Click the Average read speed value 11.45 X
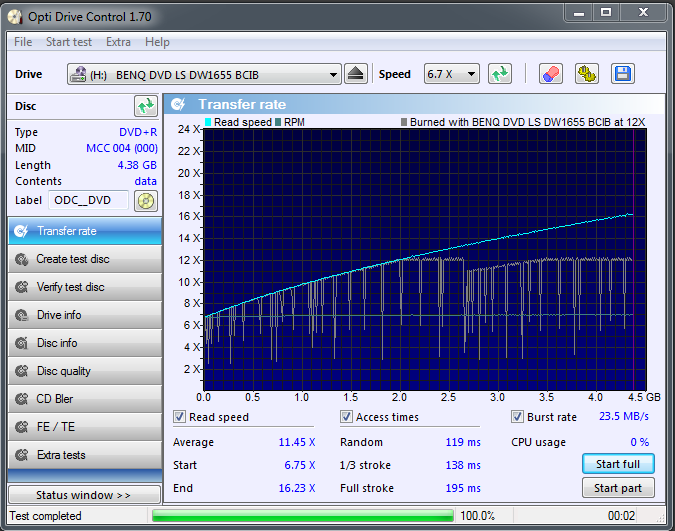 [x=297, y=442]
